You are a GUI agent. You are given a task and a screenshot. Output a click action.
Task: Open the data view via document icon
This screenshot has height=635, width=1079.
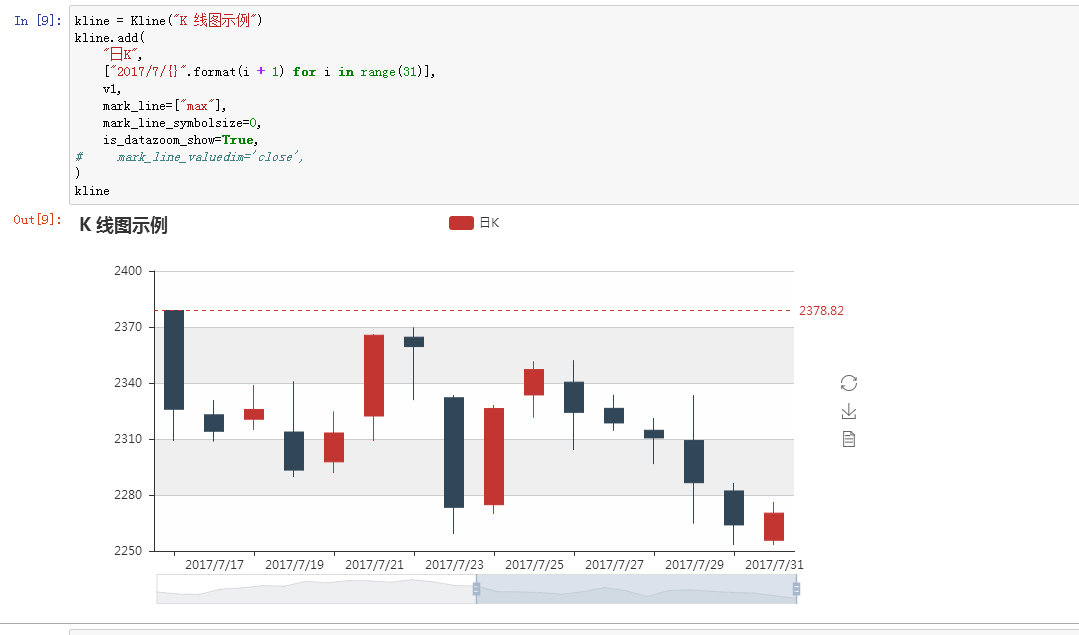[848, 437]
